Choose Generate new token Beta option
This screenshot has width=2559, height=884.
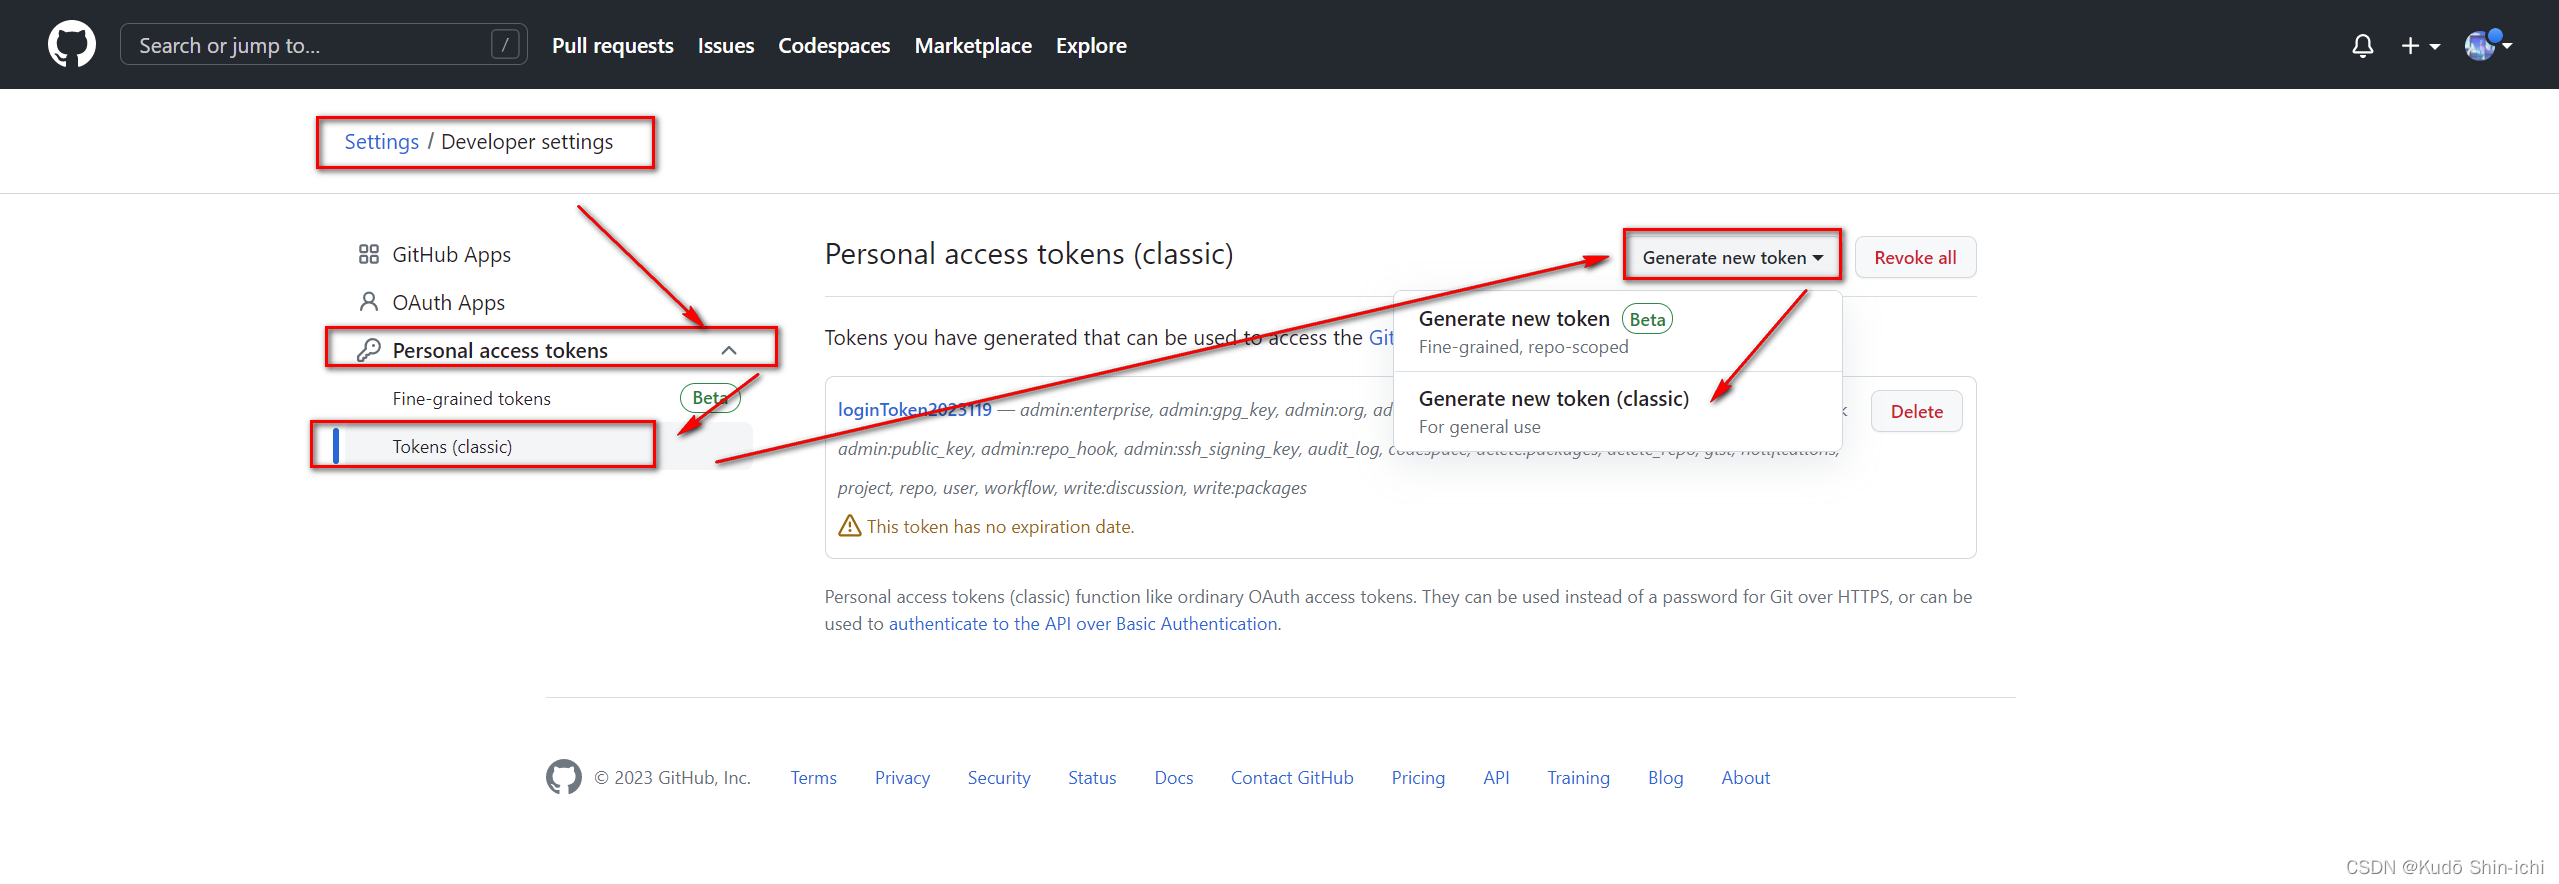[x=1617, y=332]
